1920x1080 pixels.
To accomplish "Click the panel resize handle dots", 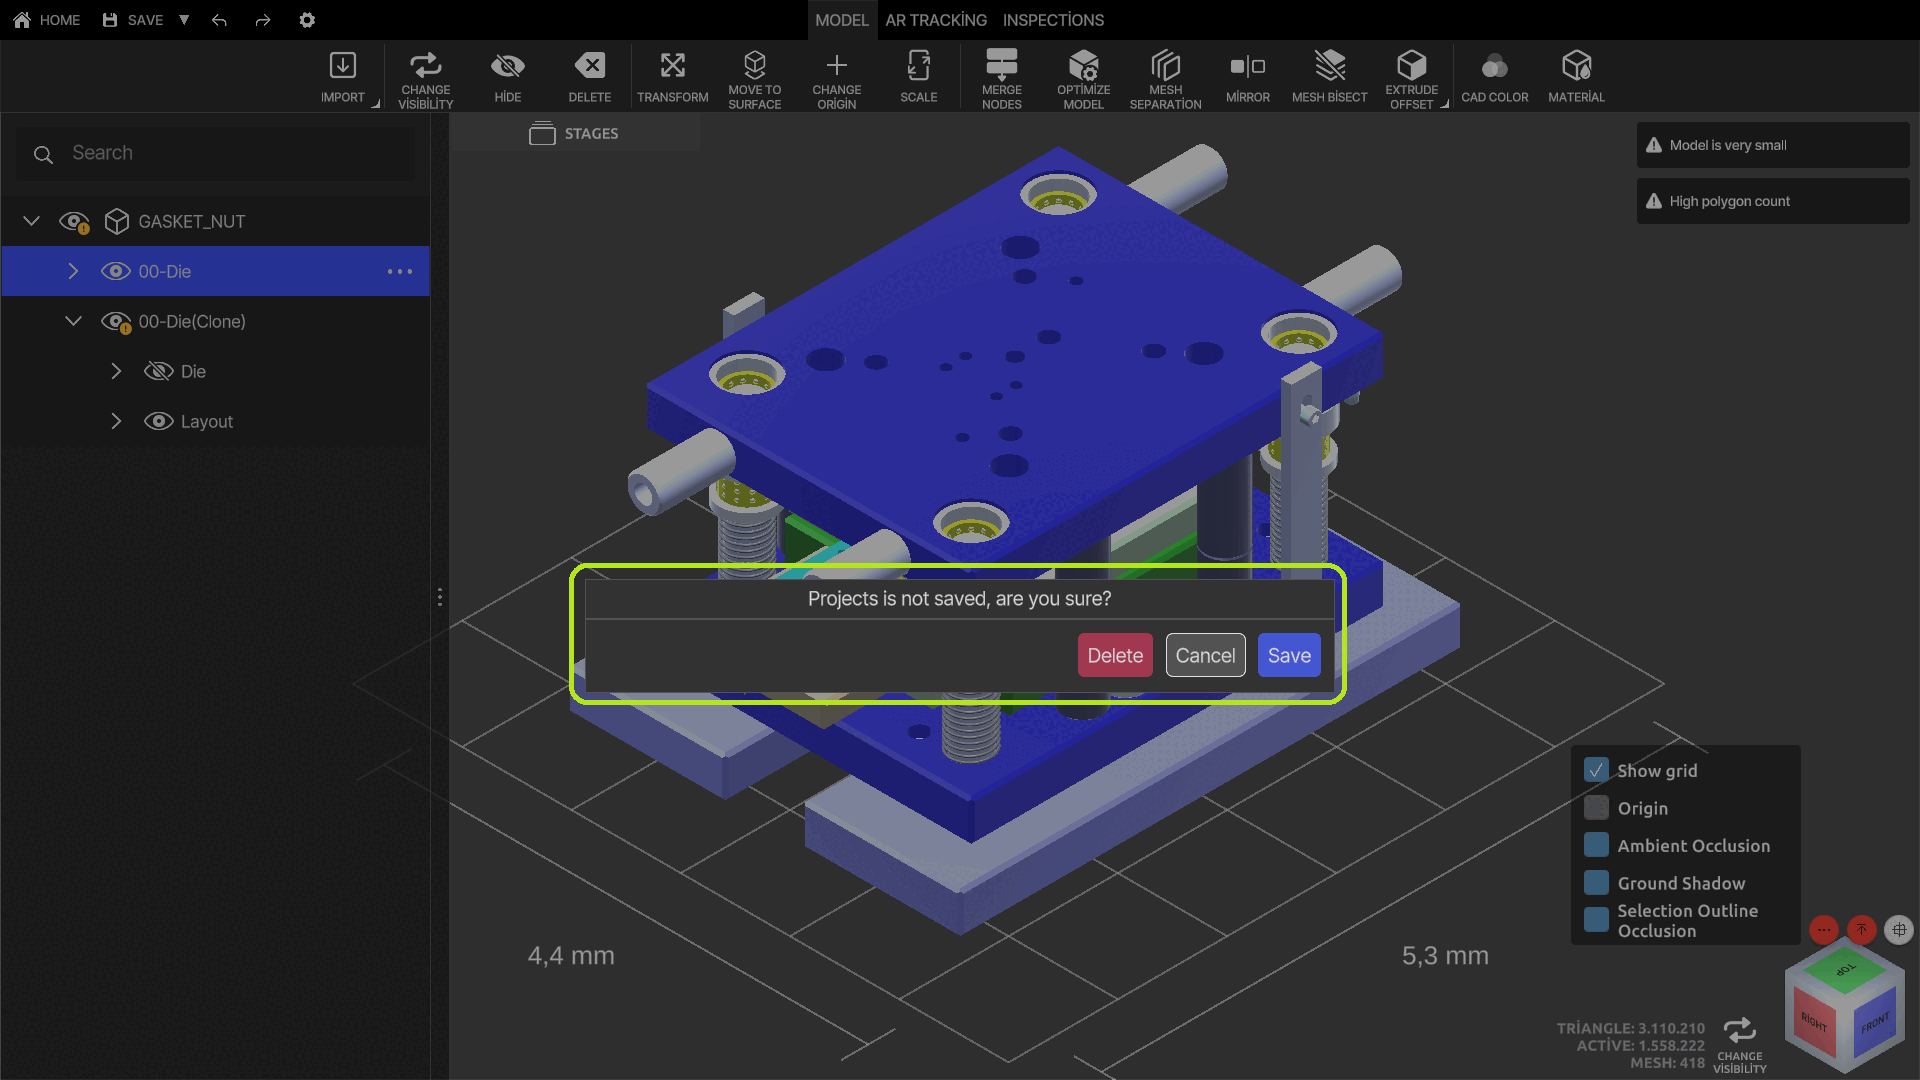I will coord(440,597).
